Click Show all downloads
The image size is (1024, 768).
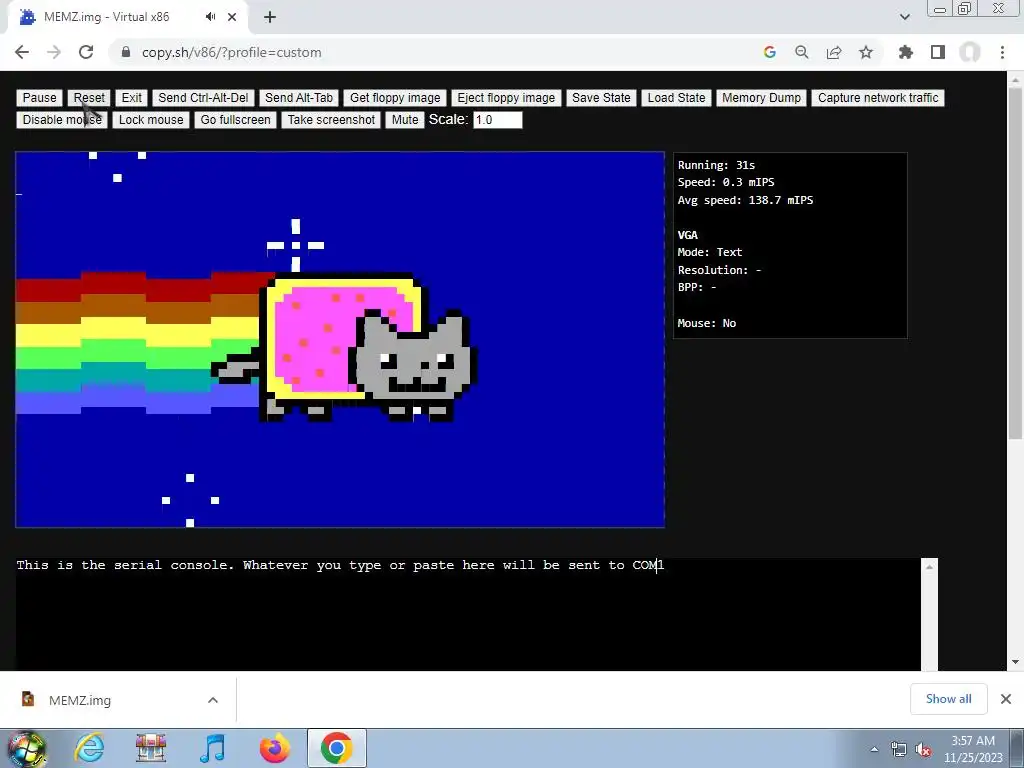pos(948,699)
